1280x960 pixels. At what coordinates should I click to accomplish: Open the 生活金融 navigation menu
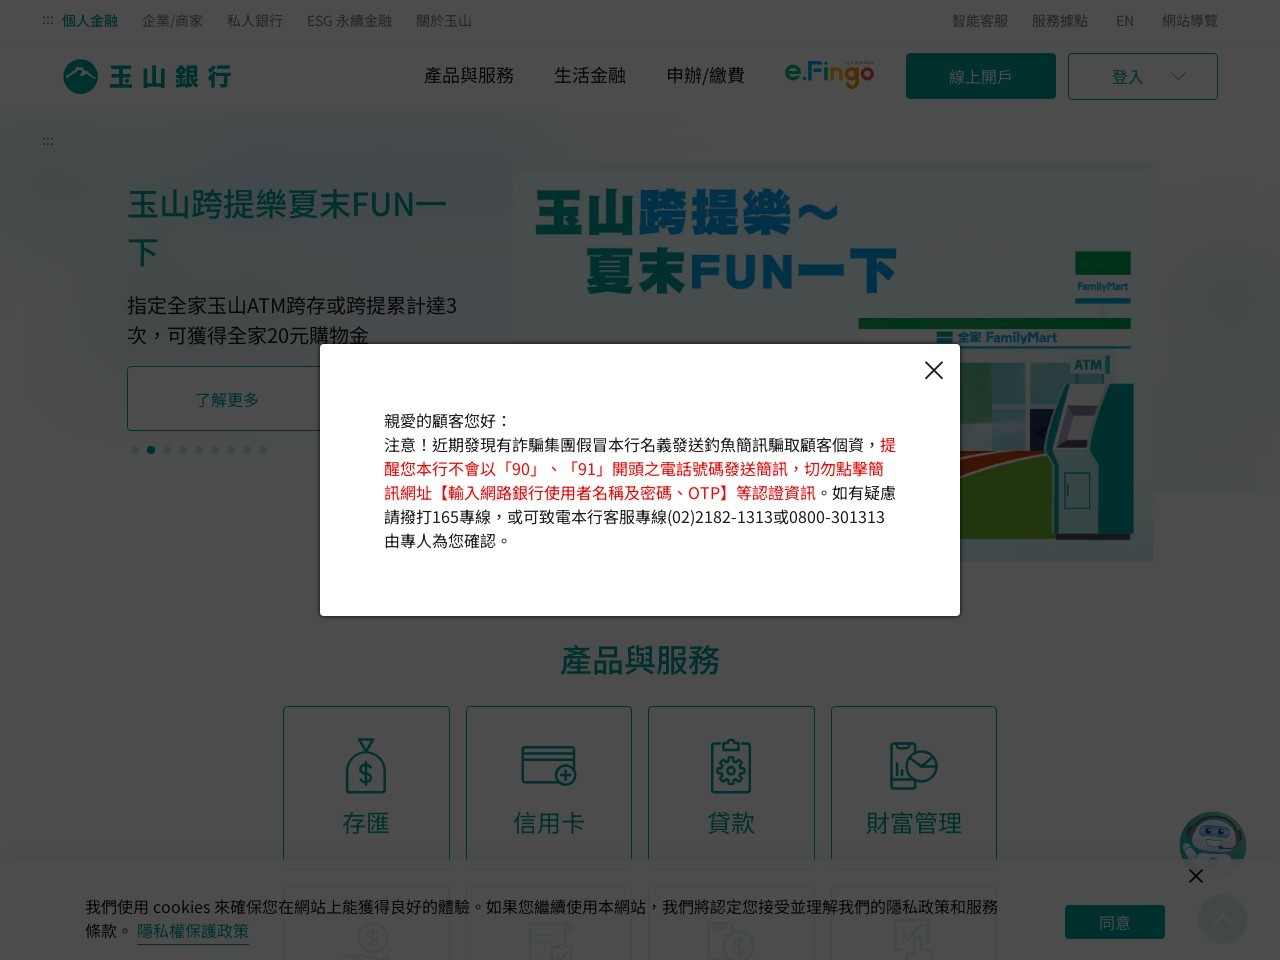click(590, 76)
